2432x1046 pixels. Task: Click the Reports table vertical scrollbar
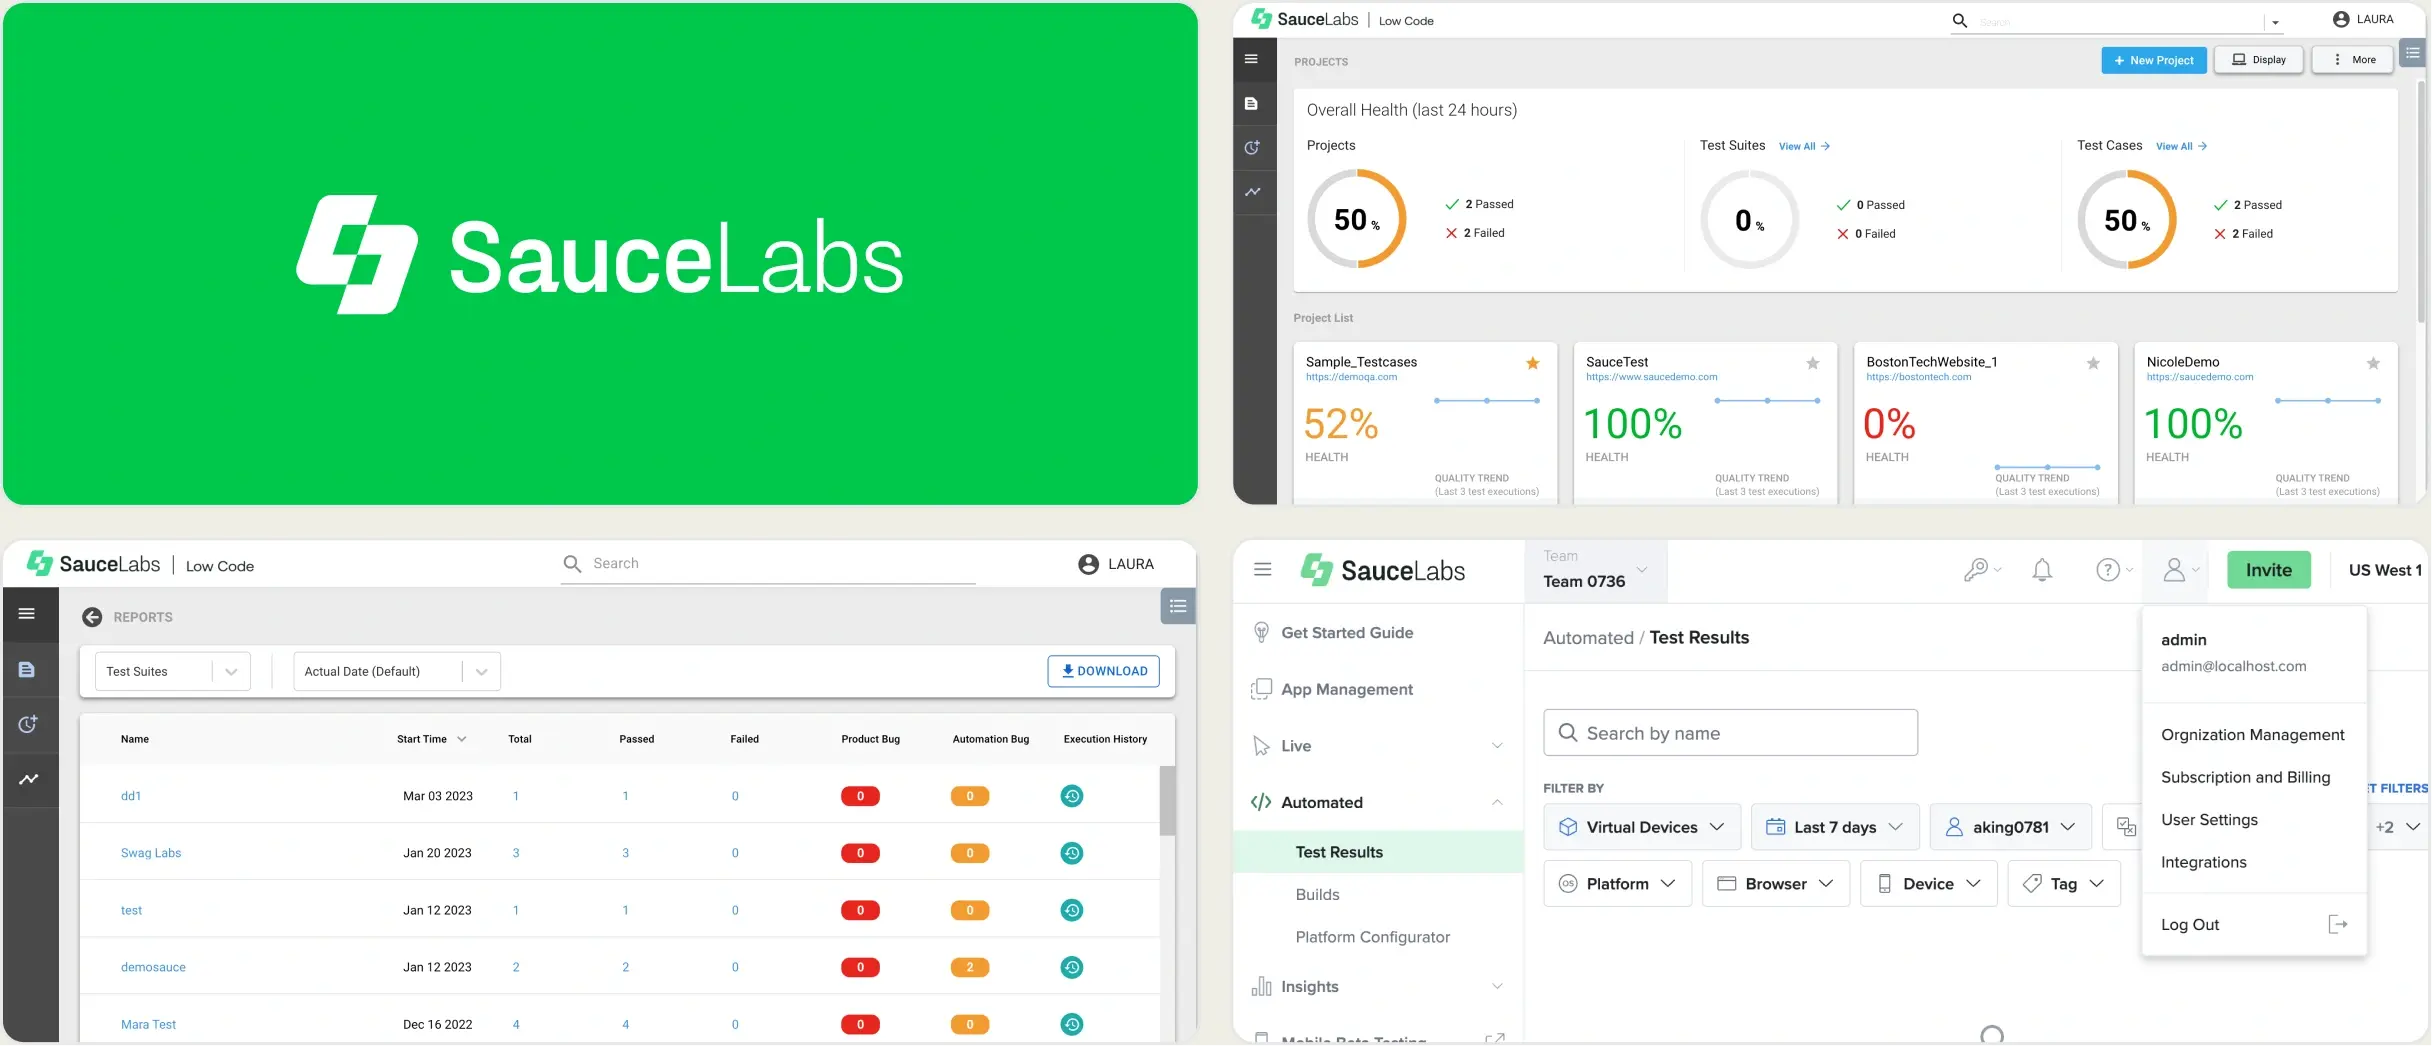pyautogui.click(x=1167, y=800)
